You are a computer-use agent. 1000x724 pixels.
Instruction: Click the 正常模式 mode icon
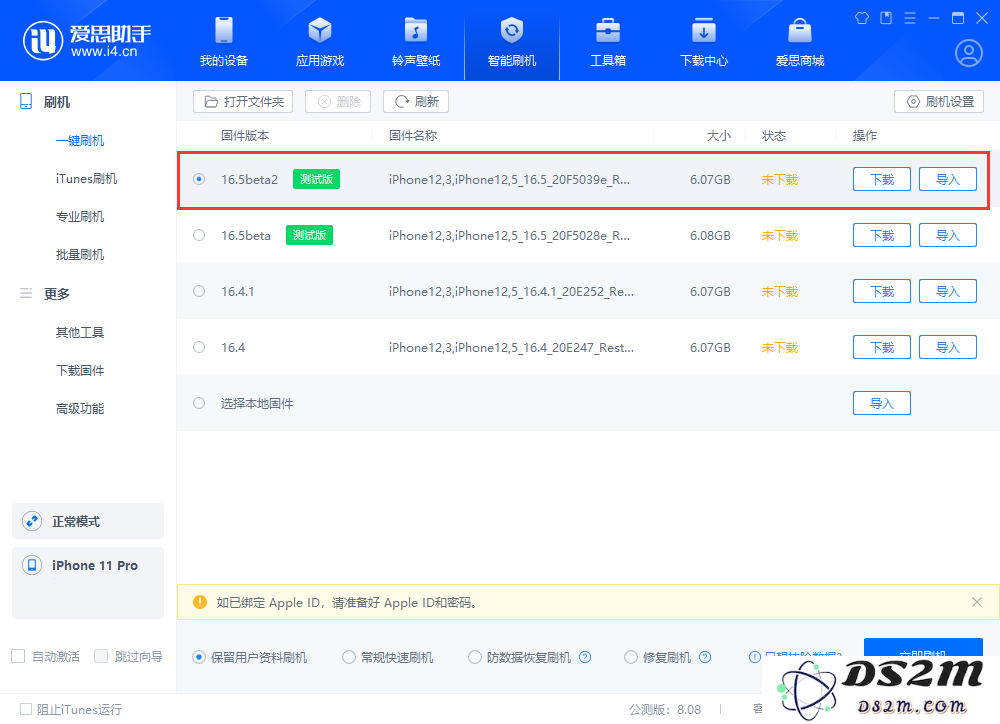32,521
